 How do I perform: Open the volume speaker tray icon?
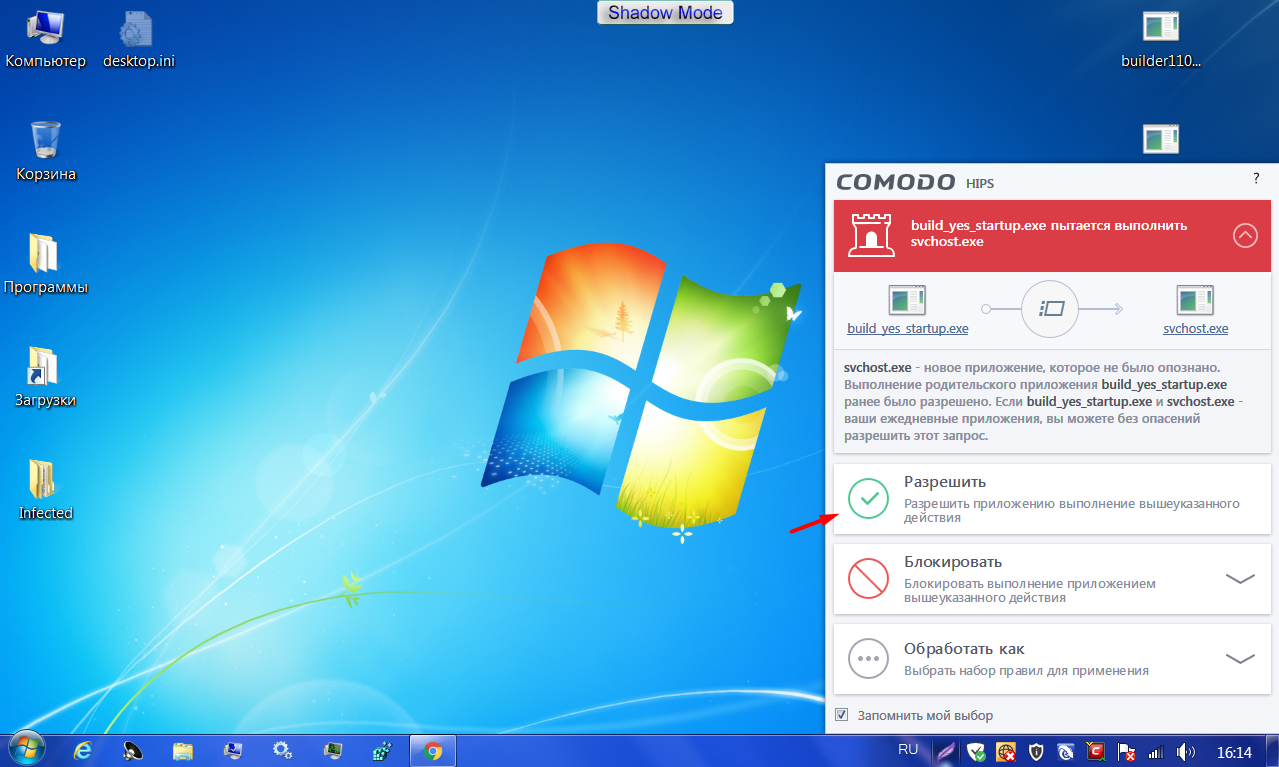point(1186,751)
